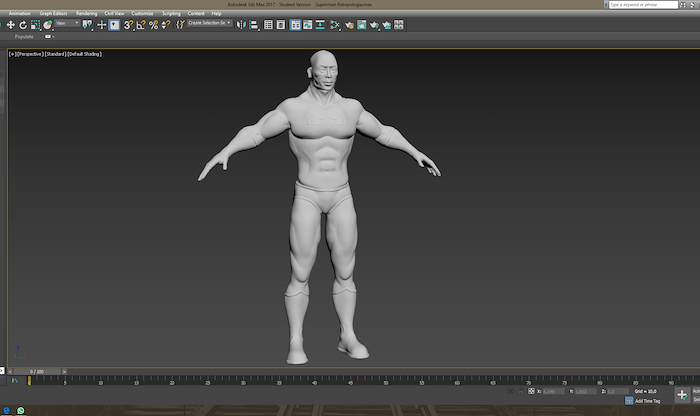The height and width of the screenshot is (416, 700).
Task: Step the time slider back one frame
Action: pos(10,371)
